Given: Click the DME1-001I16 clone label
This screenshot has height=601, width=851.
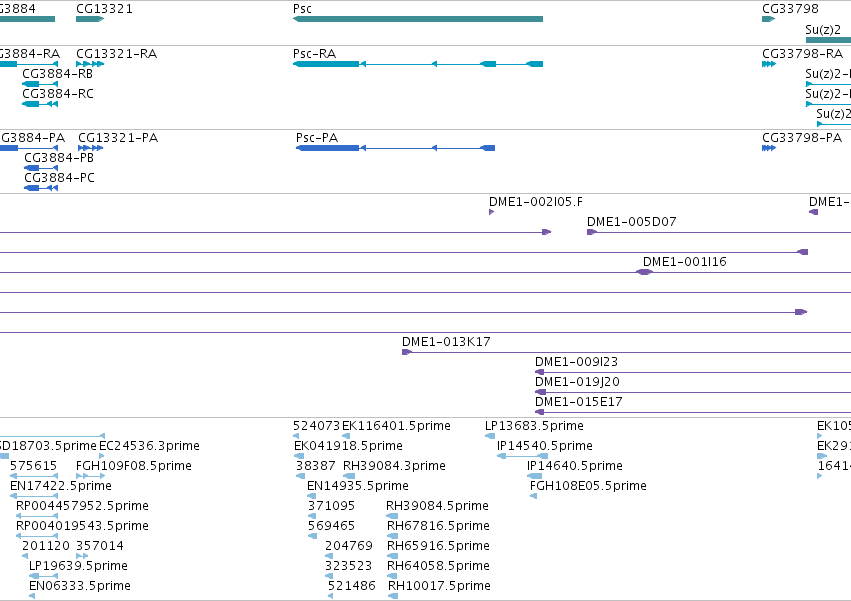Looking at the screenshot, I should point(684,262).
